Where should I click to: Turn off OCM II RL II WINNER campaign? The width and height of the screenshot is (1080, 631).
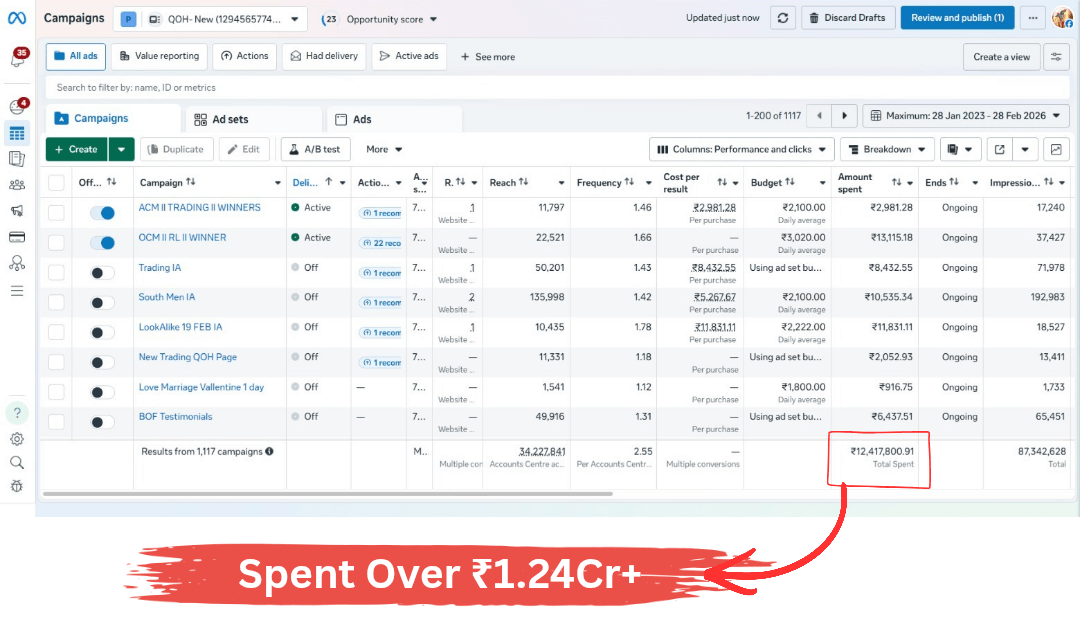click(x=102, y=242)
